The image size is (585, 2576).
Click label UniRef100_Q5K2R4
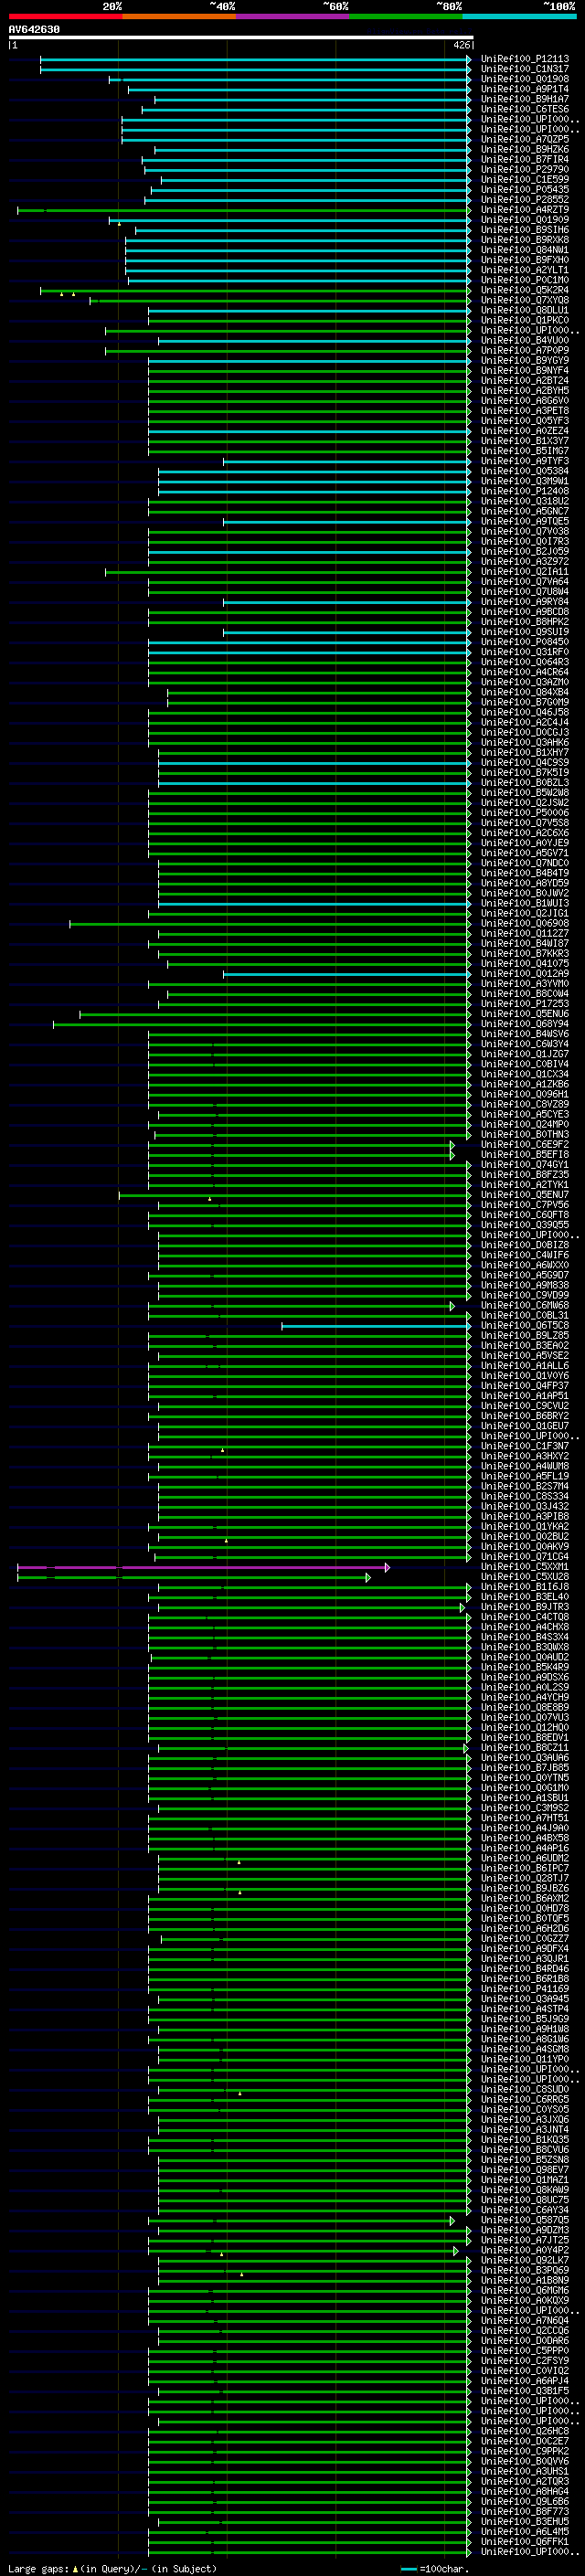pos(525,290)
